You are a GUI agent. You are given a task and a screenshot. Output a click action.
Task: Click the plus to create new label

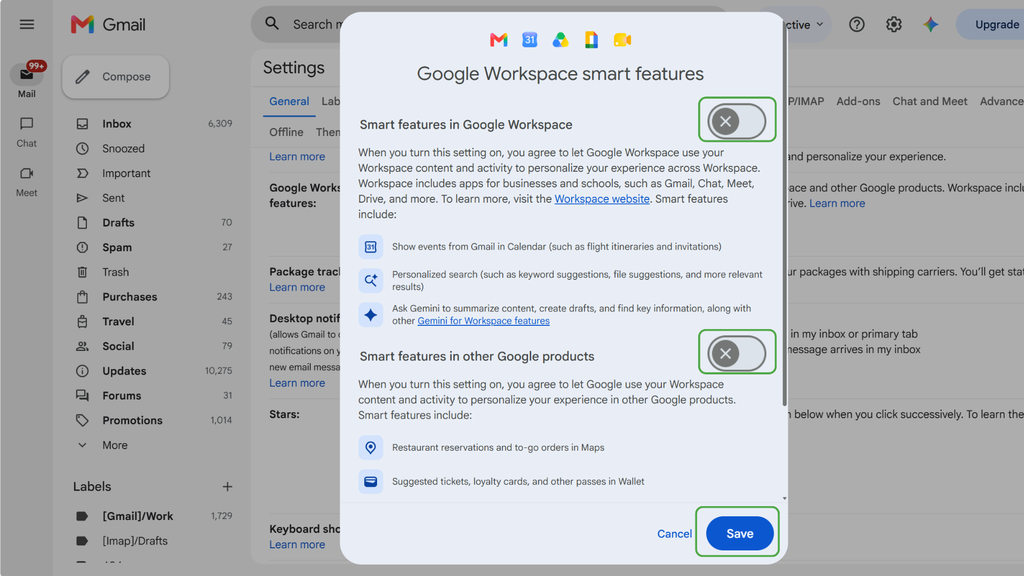coord(227,487)
